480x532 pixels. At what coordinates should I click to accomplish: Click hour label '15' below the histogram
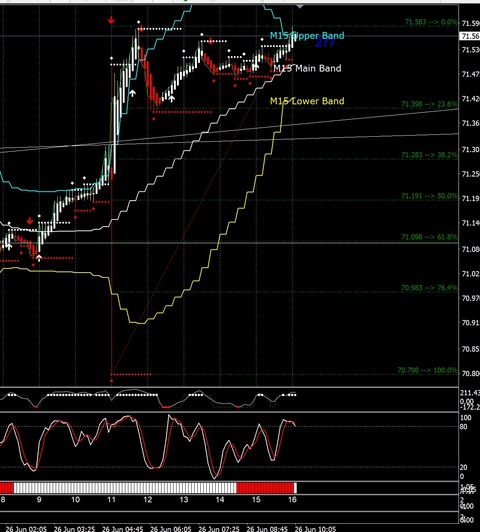[256, 499]
